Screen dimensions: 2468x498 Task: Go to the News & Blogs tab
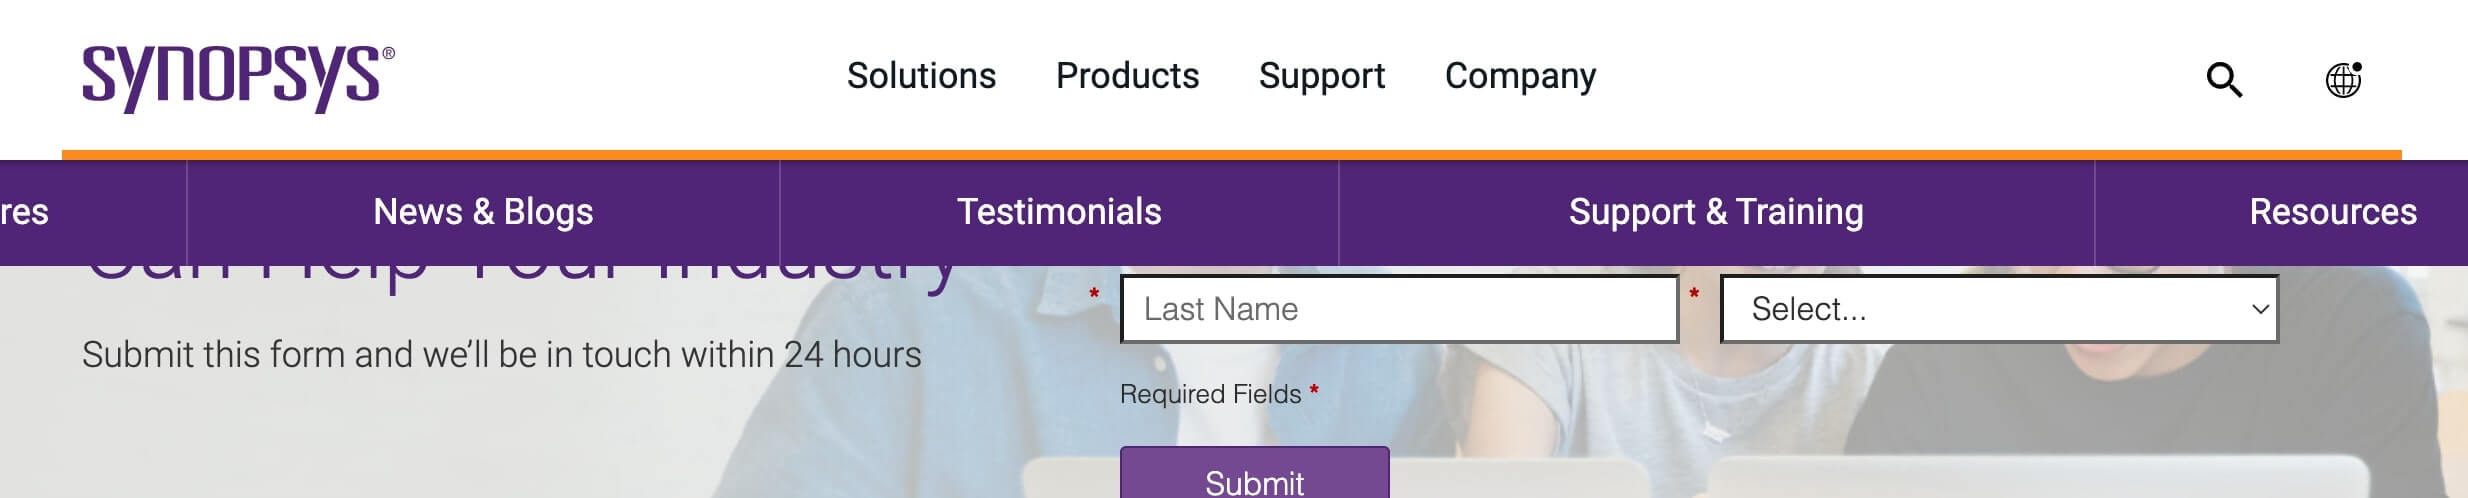coord(483,212)
